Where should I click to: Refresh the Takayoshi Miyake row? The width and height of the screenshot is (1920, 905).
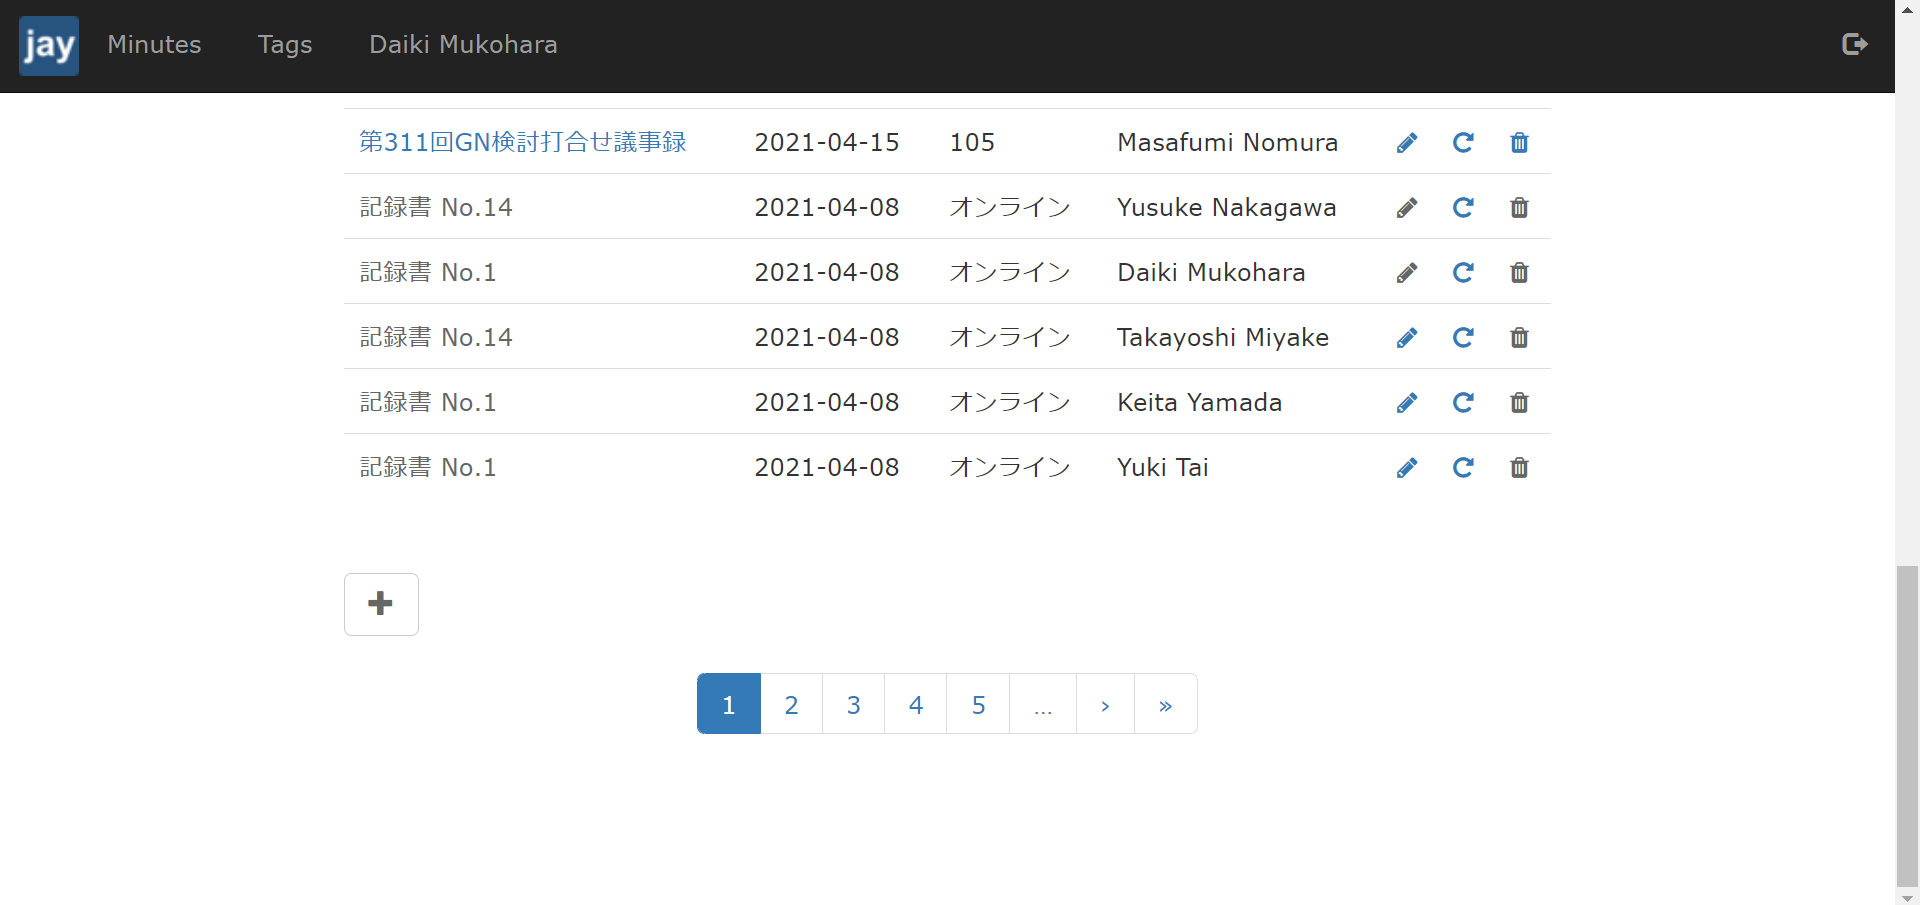click(1462, 338)
